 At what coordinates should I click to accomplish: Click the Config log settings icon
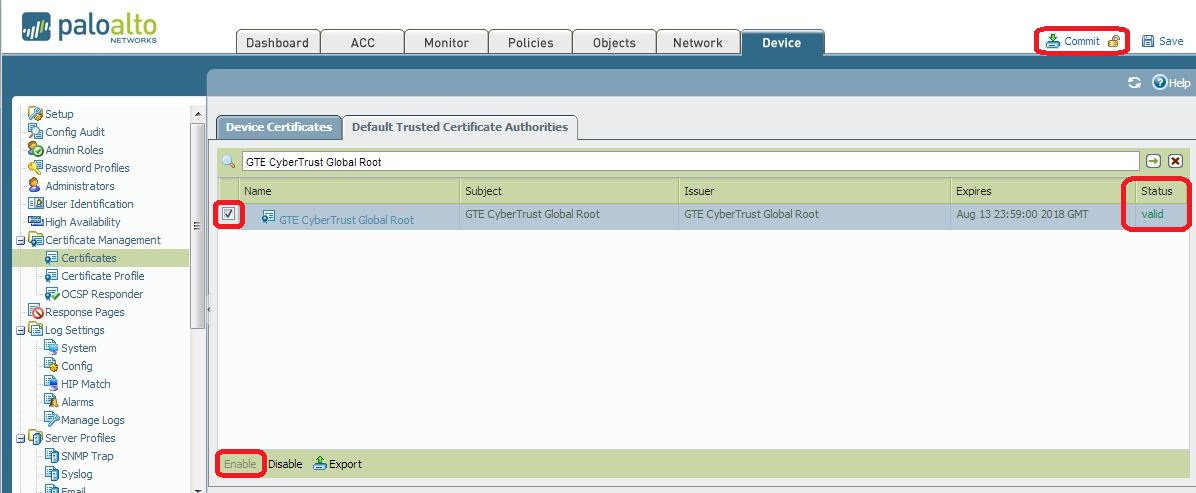click(51, 366)
